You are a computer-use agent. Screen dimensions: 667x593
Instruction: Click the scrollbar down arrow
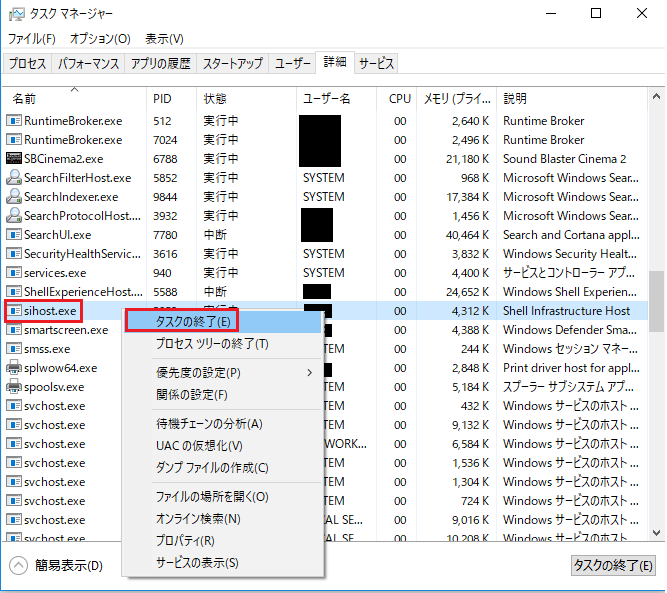(656, 533)
